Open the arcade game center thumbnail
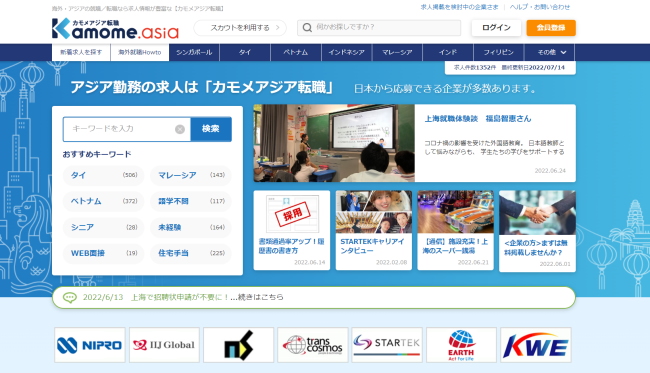The image size is (650, 373). point(455,212)
